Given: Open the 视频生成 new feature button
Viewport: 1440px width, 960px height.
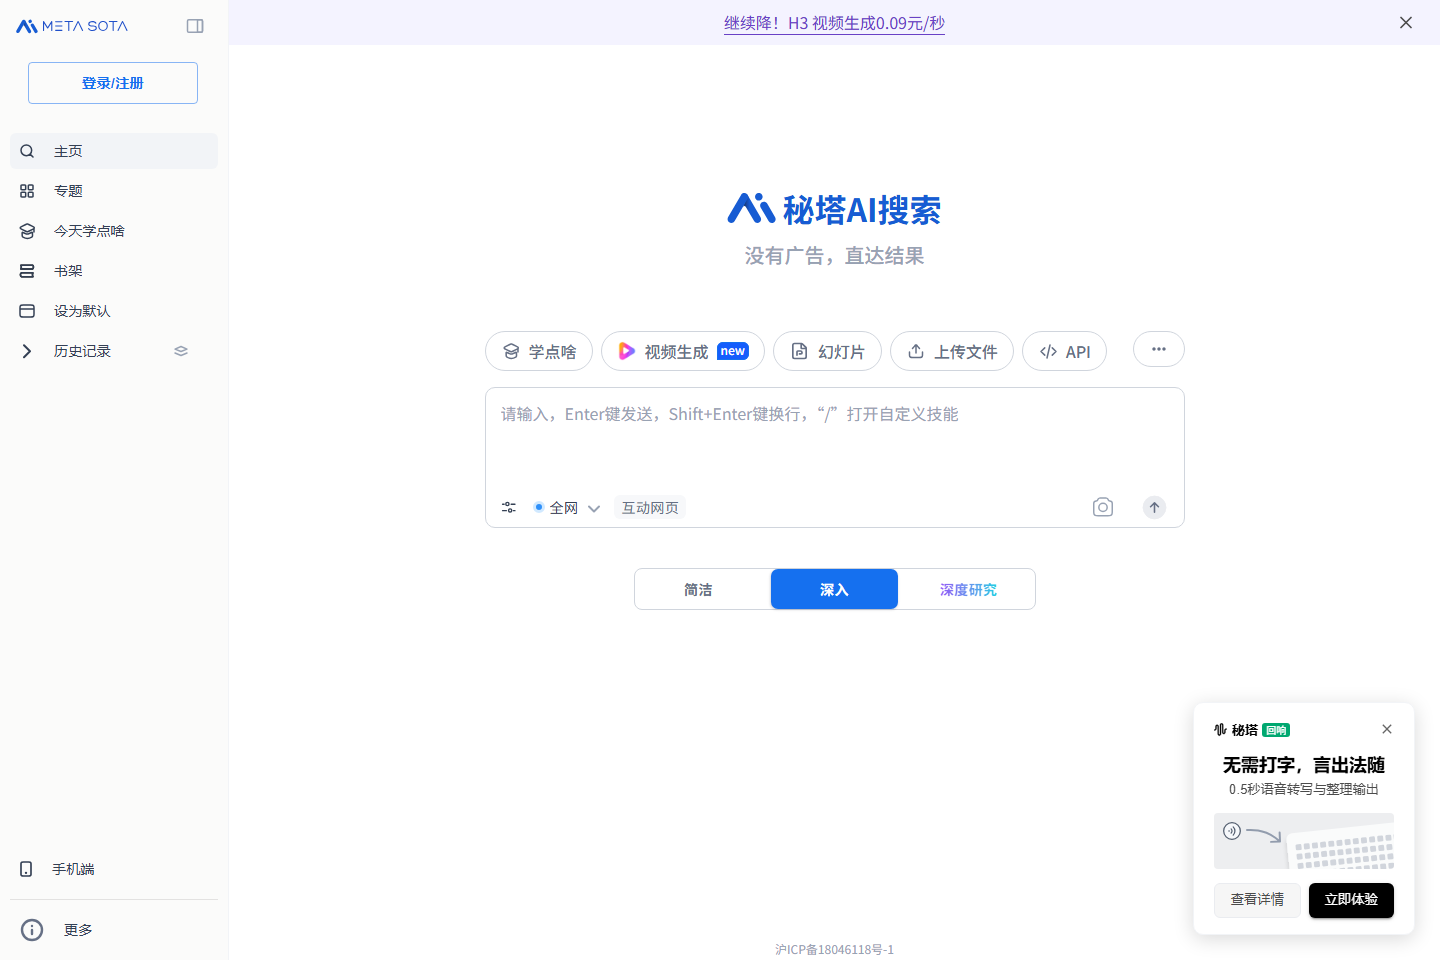Looking at the screenshot, I should click(x=683, y=351).
